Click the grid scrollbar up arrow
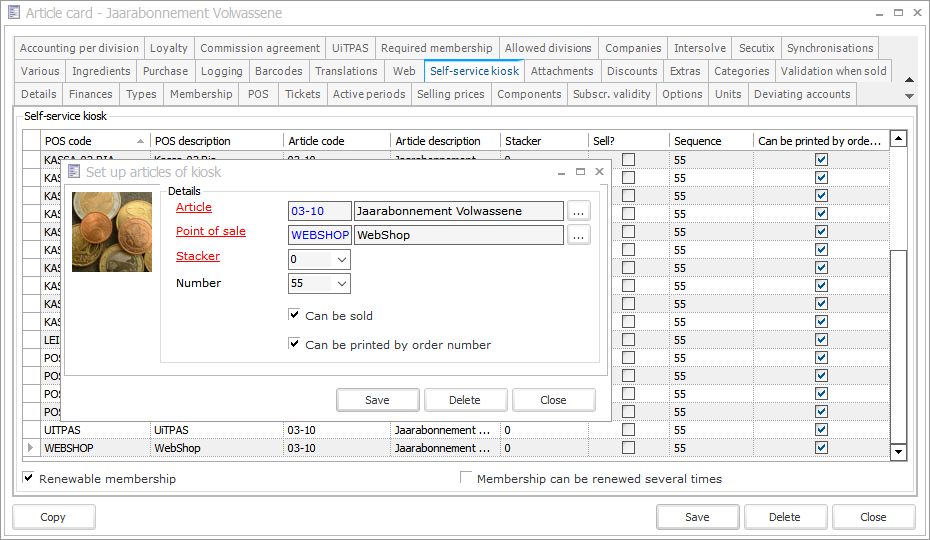Image resolution: width=930 pixels, height=540 pixels. tap(898, 140)
